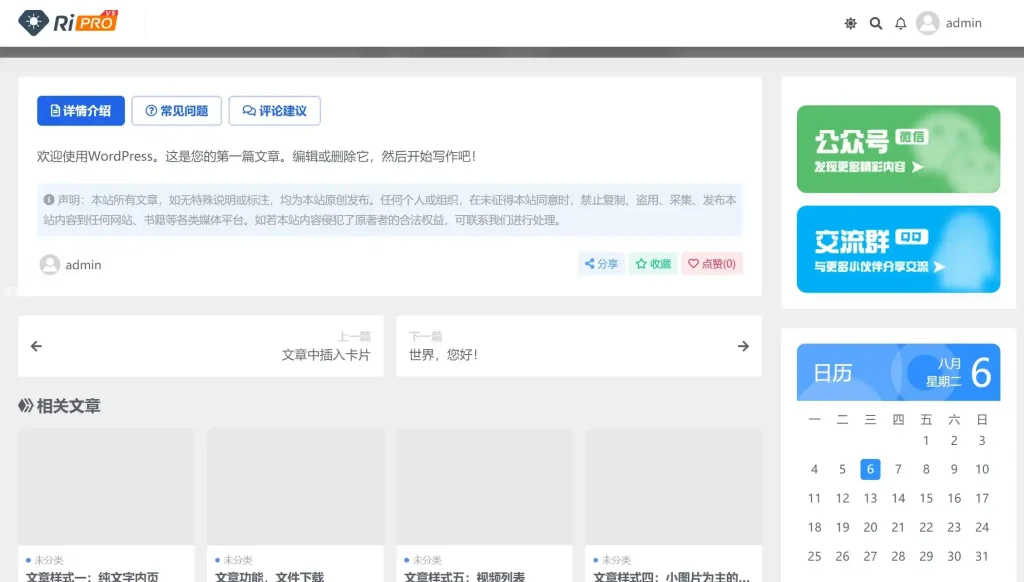The height and width of the screenshot is (582, 1024).
Task: Click the RiPro logo in the header
Action: coord(65,21)
